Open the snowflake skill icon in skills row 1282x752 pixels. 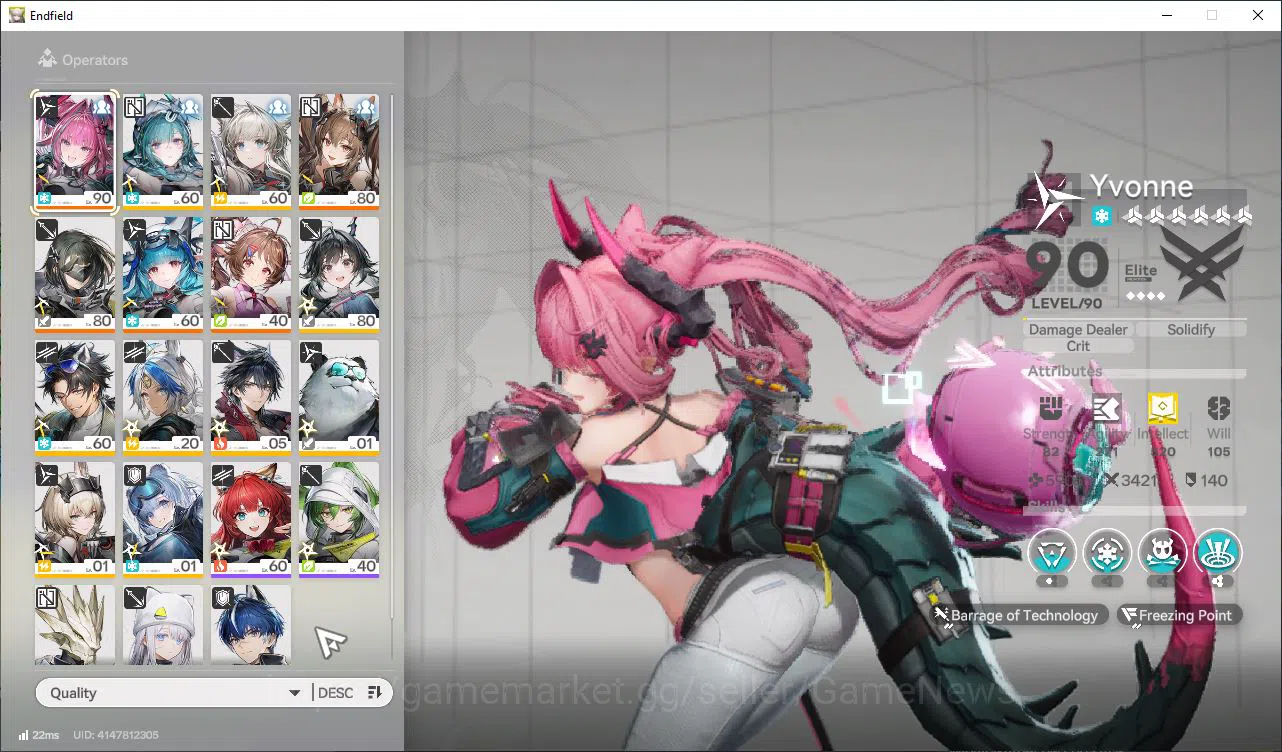click(x=1107, y=552)
